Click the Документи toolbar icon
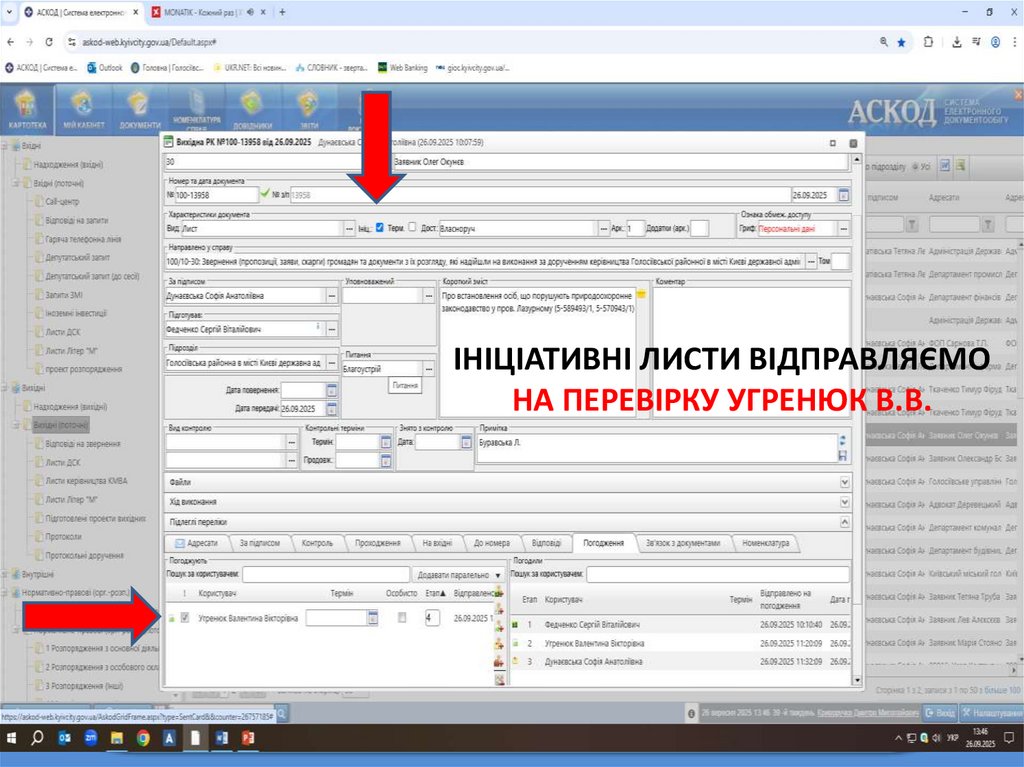 139,109
